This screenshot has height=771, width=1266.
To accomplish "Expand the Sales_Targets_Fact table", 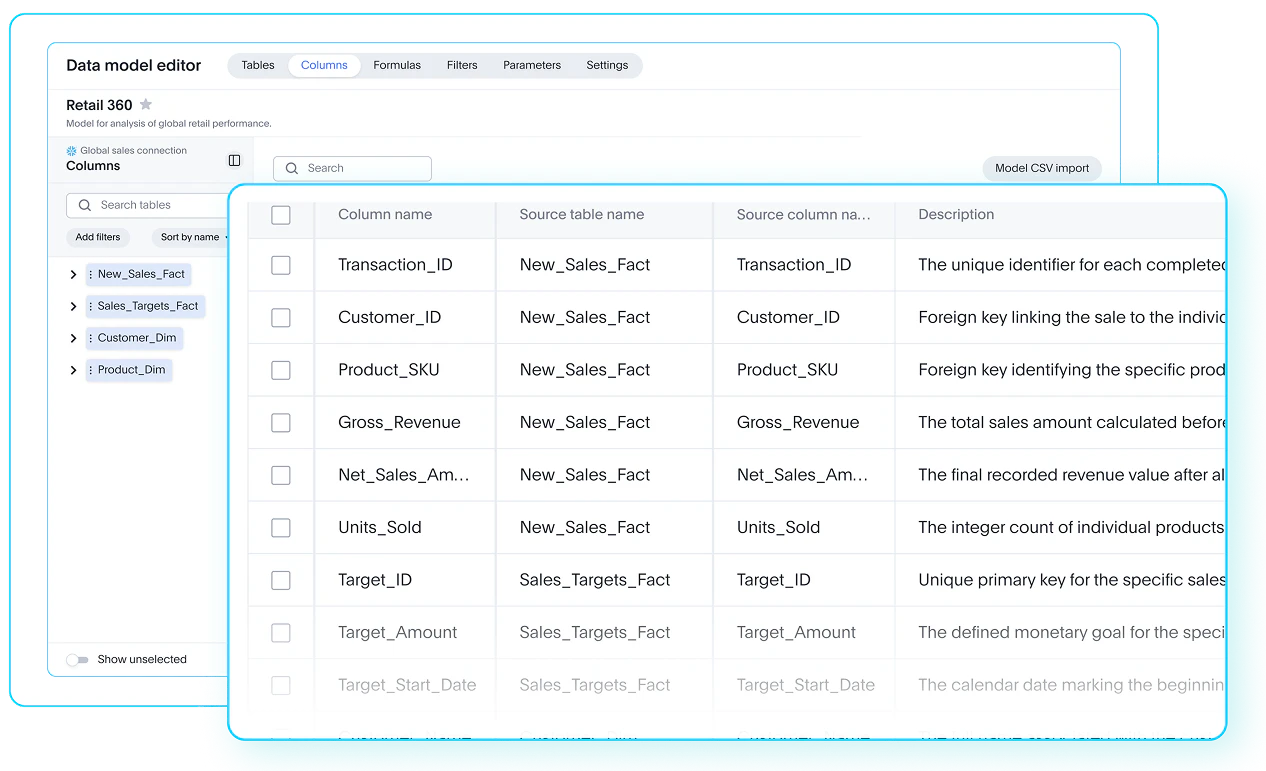I will click(73, 306).
